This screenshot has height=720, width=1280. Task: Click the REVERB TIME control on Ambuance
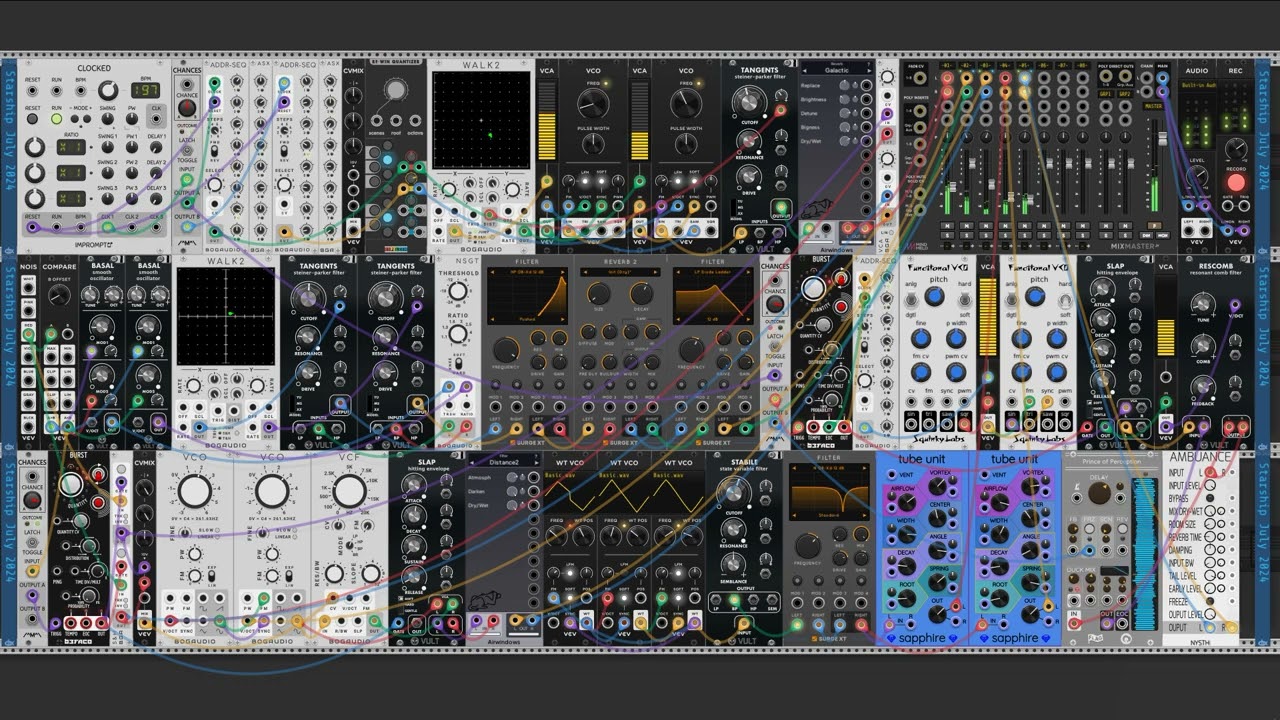pos(1209,537)
